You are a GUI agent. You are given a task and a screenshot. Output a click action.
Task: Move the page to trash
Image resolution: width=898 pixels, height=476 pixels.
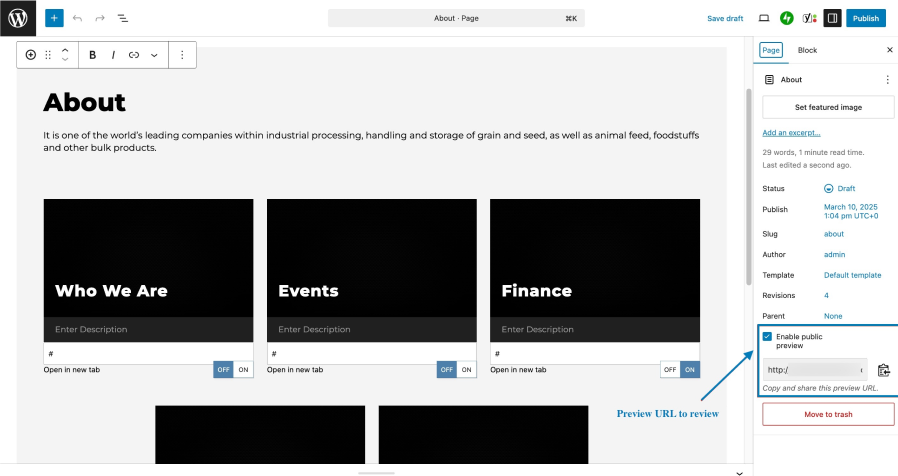[x=828, y=414]
